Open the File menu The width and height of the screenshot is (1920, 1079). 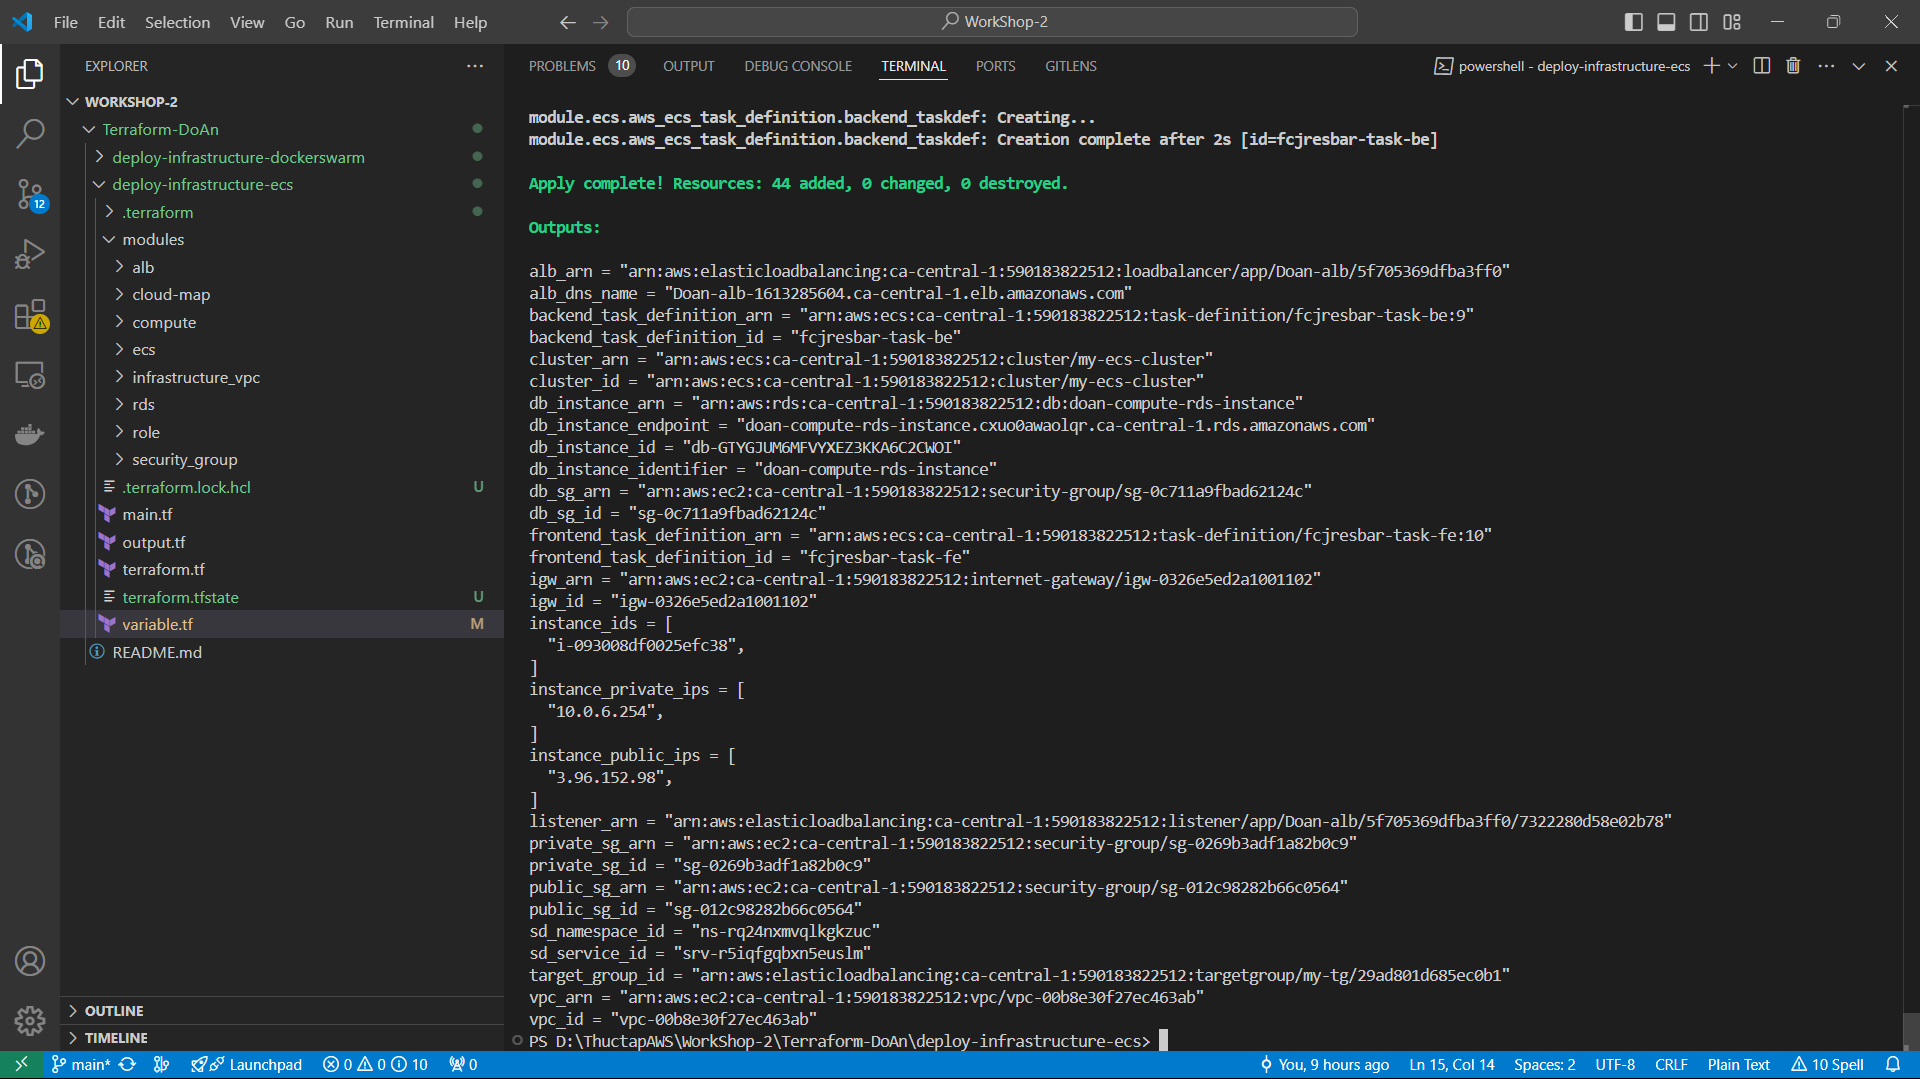(65, 22)
